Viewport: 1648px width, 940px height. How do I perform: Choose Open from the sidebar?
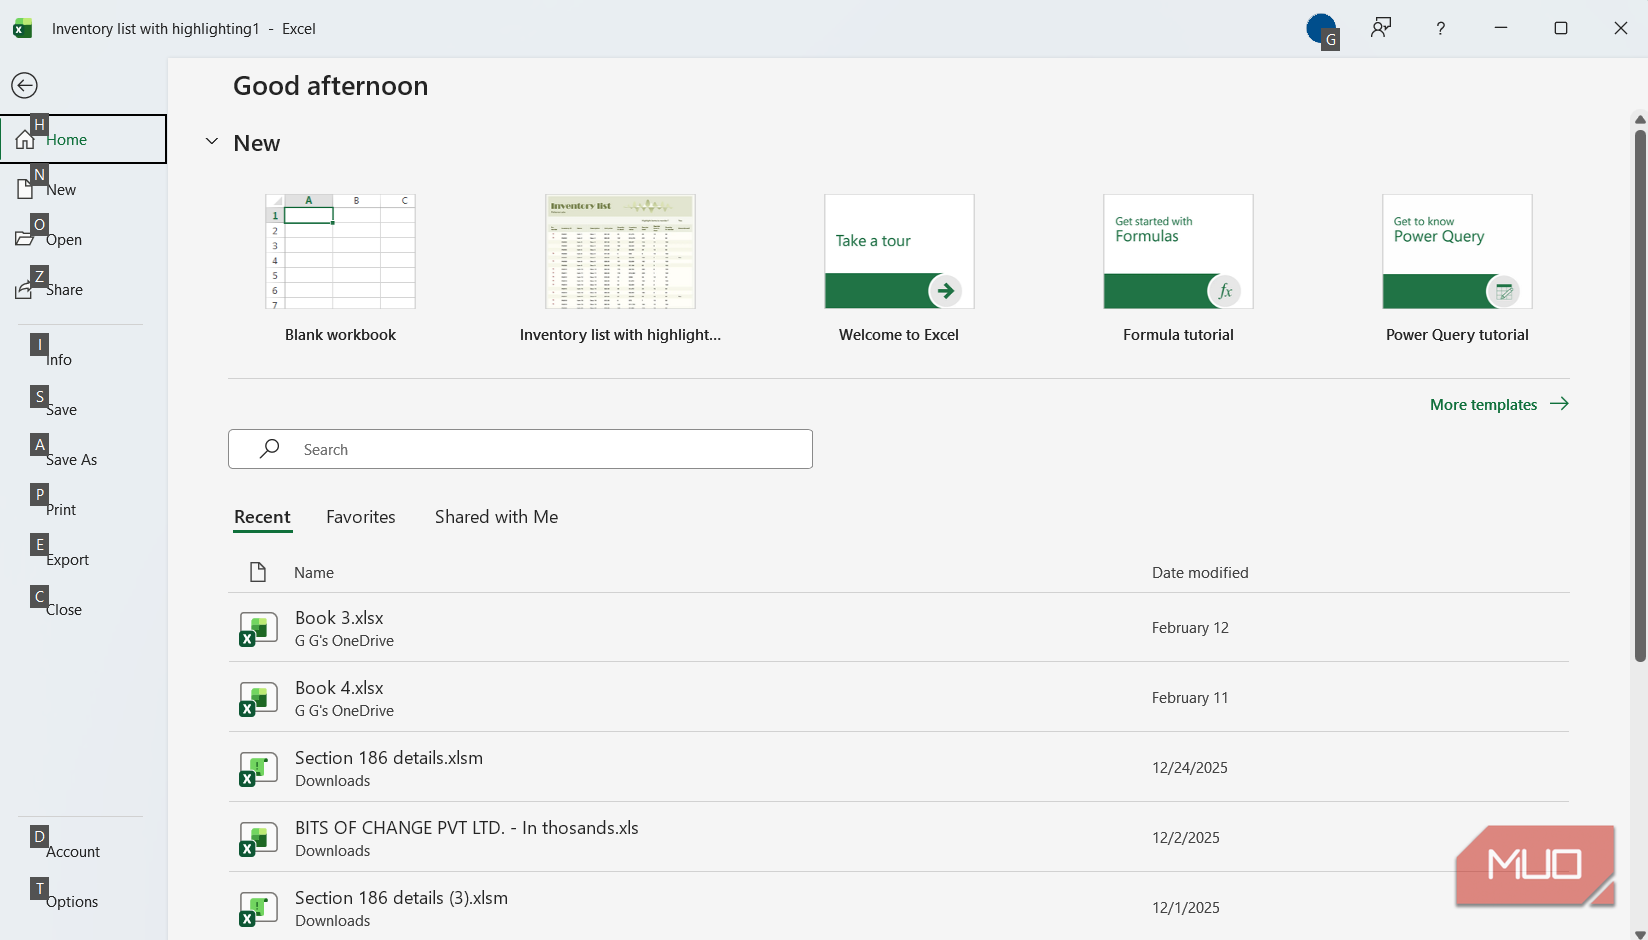point(84,239)
